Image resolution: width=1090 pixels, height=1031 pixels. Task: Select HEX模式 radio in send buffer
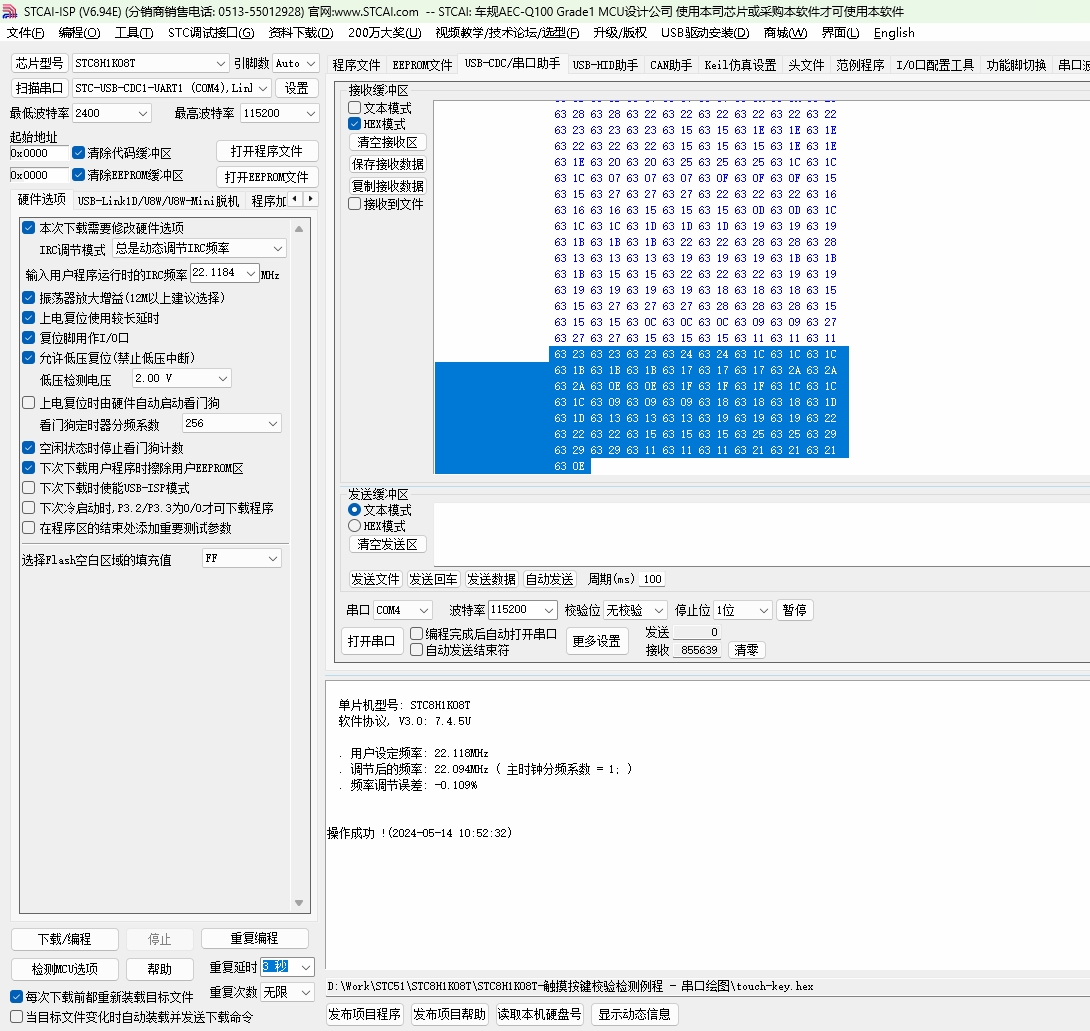[355, 526]
